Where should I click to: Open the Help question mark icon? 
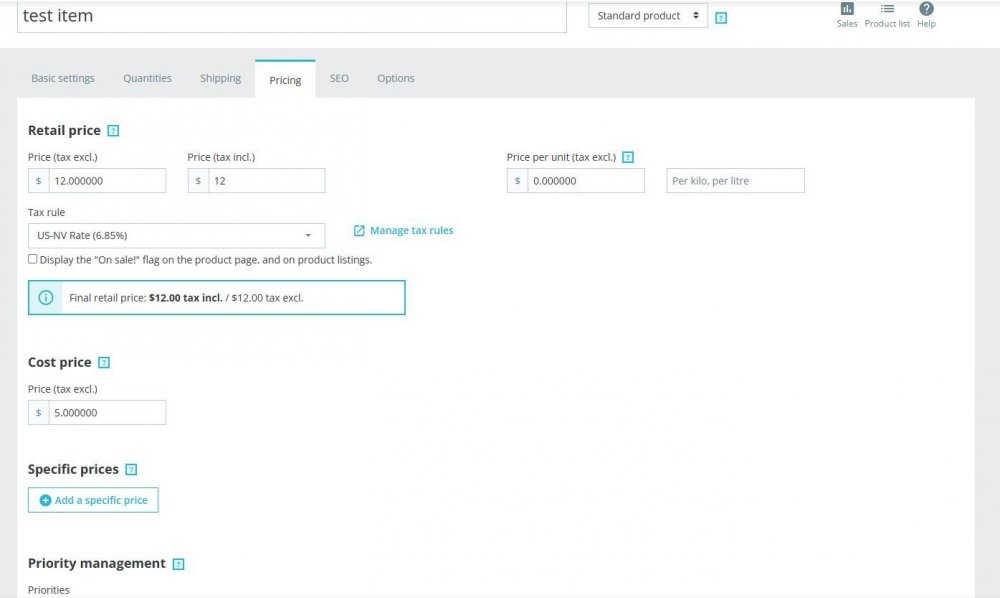[926, 8]
